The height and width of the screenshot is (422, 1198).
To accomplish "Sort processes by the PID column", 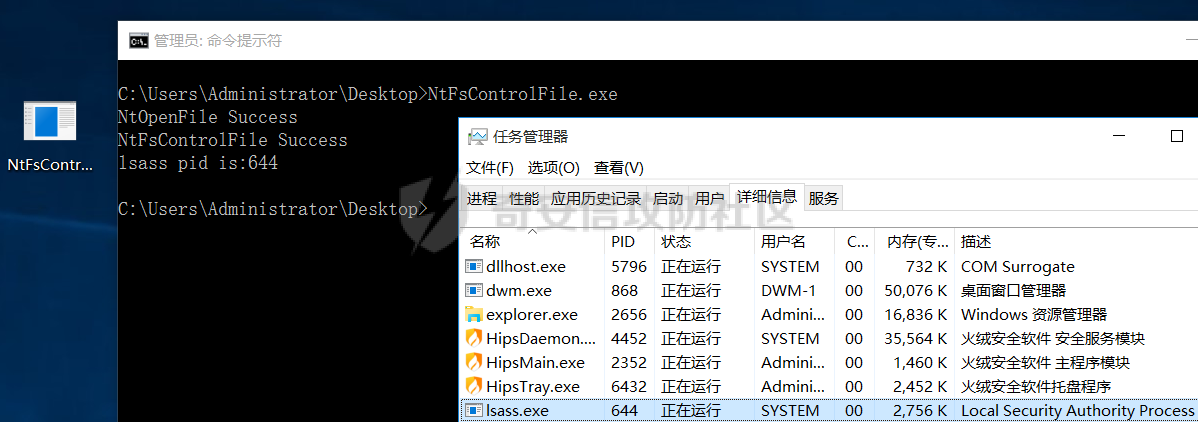I will (x=622, y=242).
